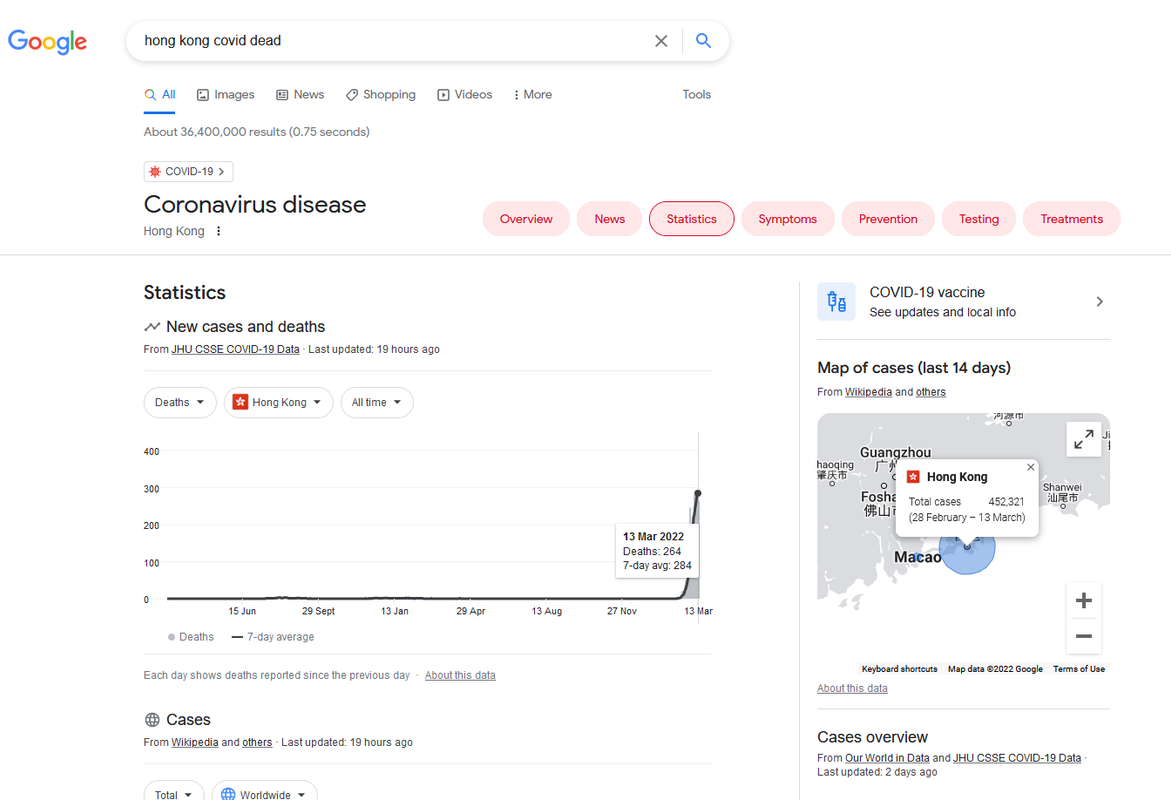This screenshot has height=800, width=1171.
Task: Select the Symptoms pill
Action: click(788, 219)
